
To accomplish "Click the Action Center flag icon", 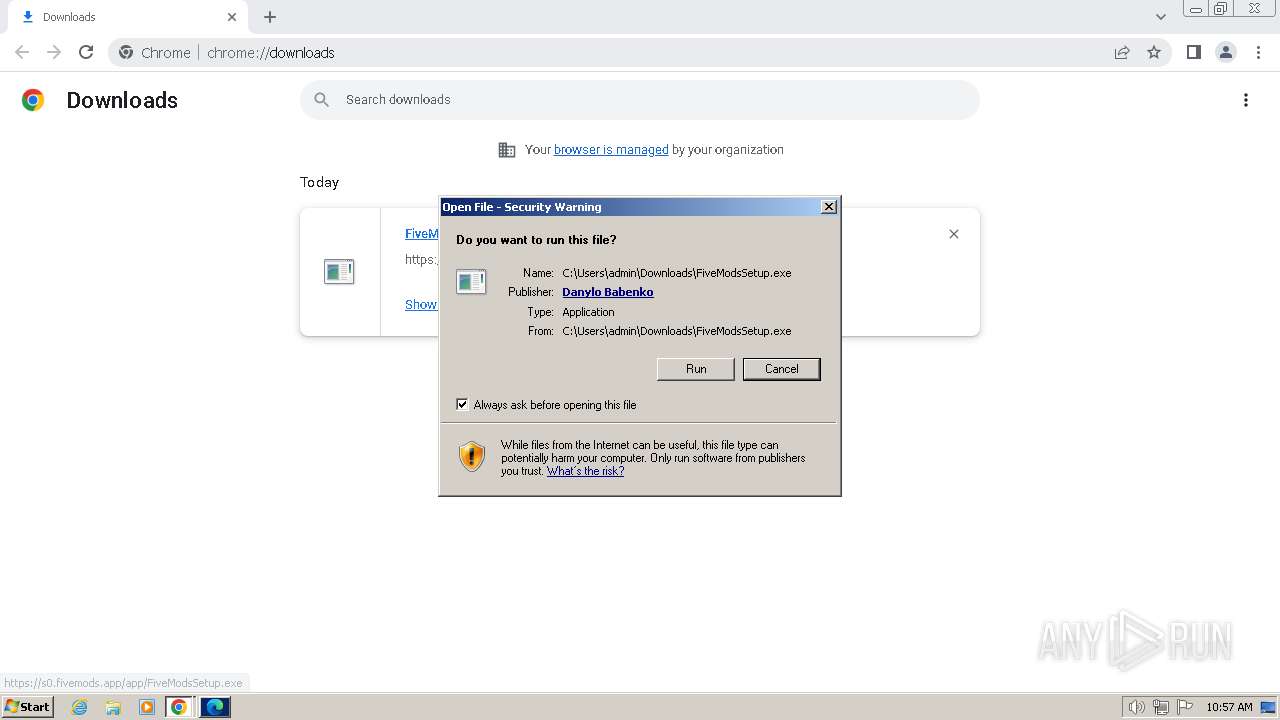I will coord(1185,707).
